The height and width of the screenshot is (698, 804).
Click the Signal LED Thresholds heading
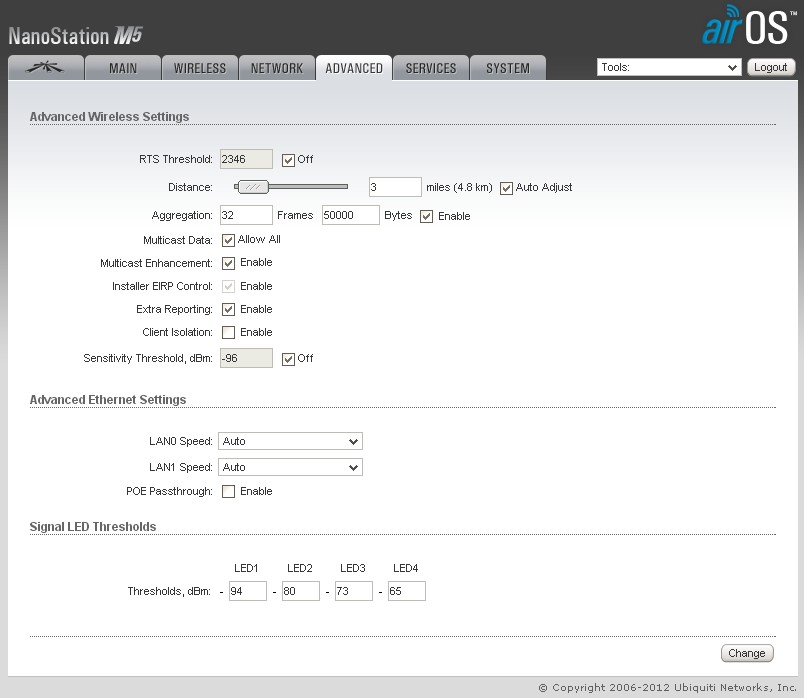click(93, 527)
